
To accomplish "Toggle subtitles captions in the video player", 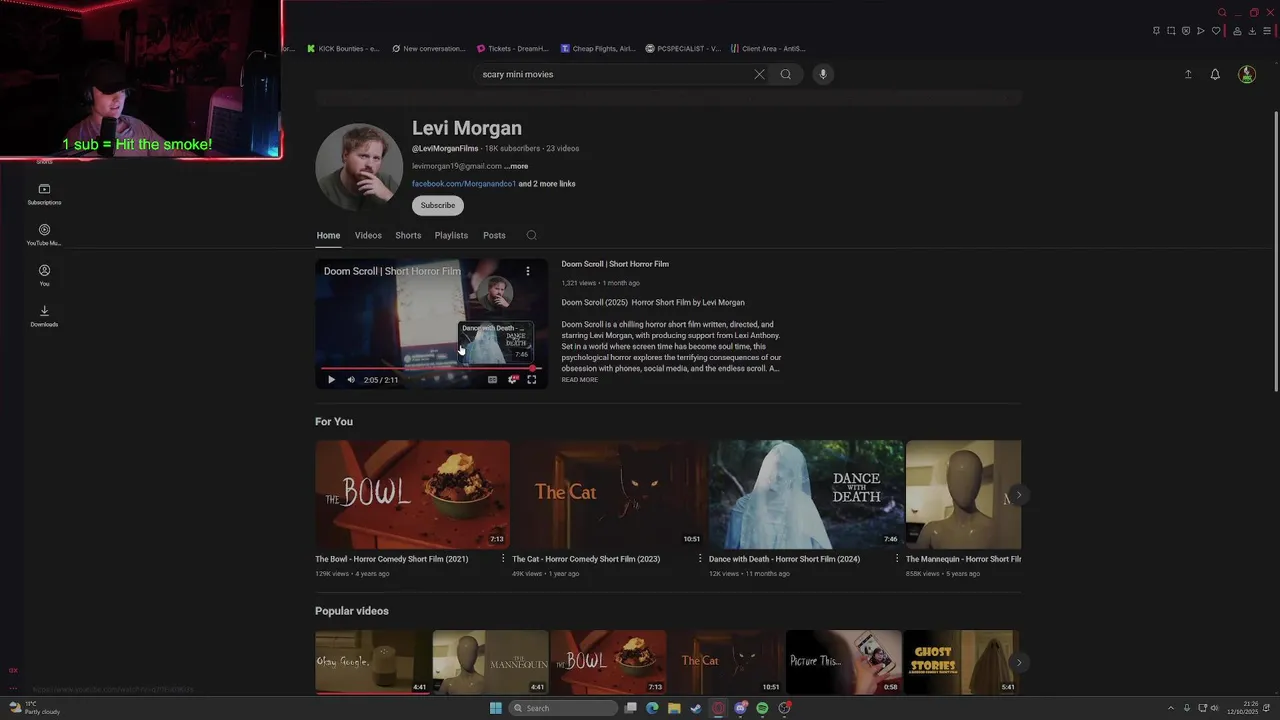I will 492,380.
